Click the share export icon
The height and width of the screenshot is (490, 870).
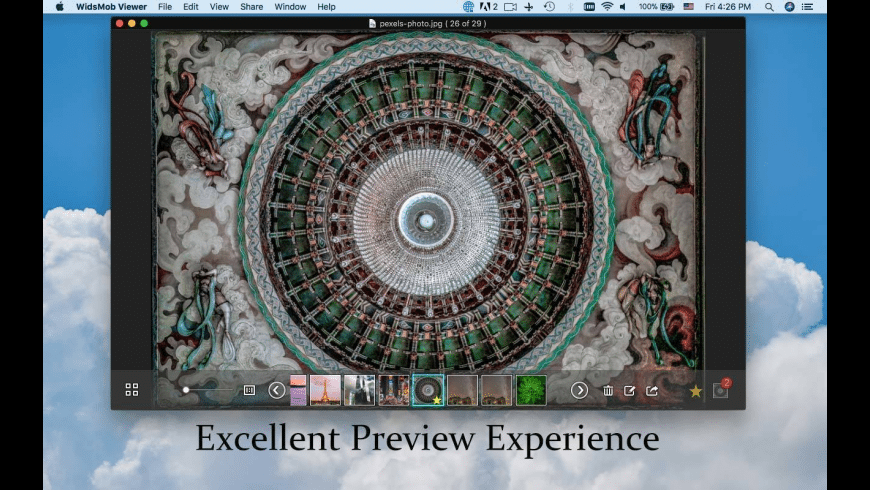coord(652,391)
